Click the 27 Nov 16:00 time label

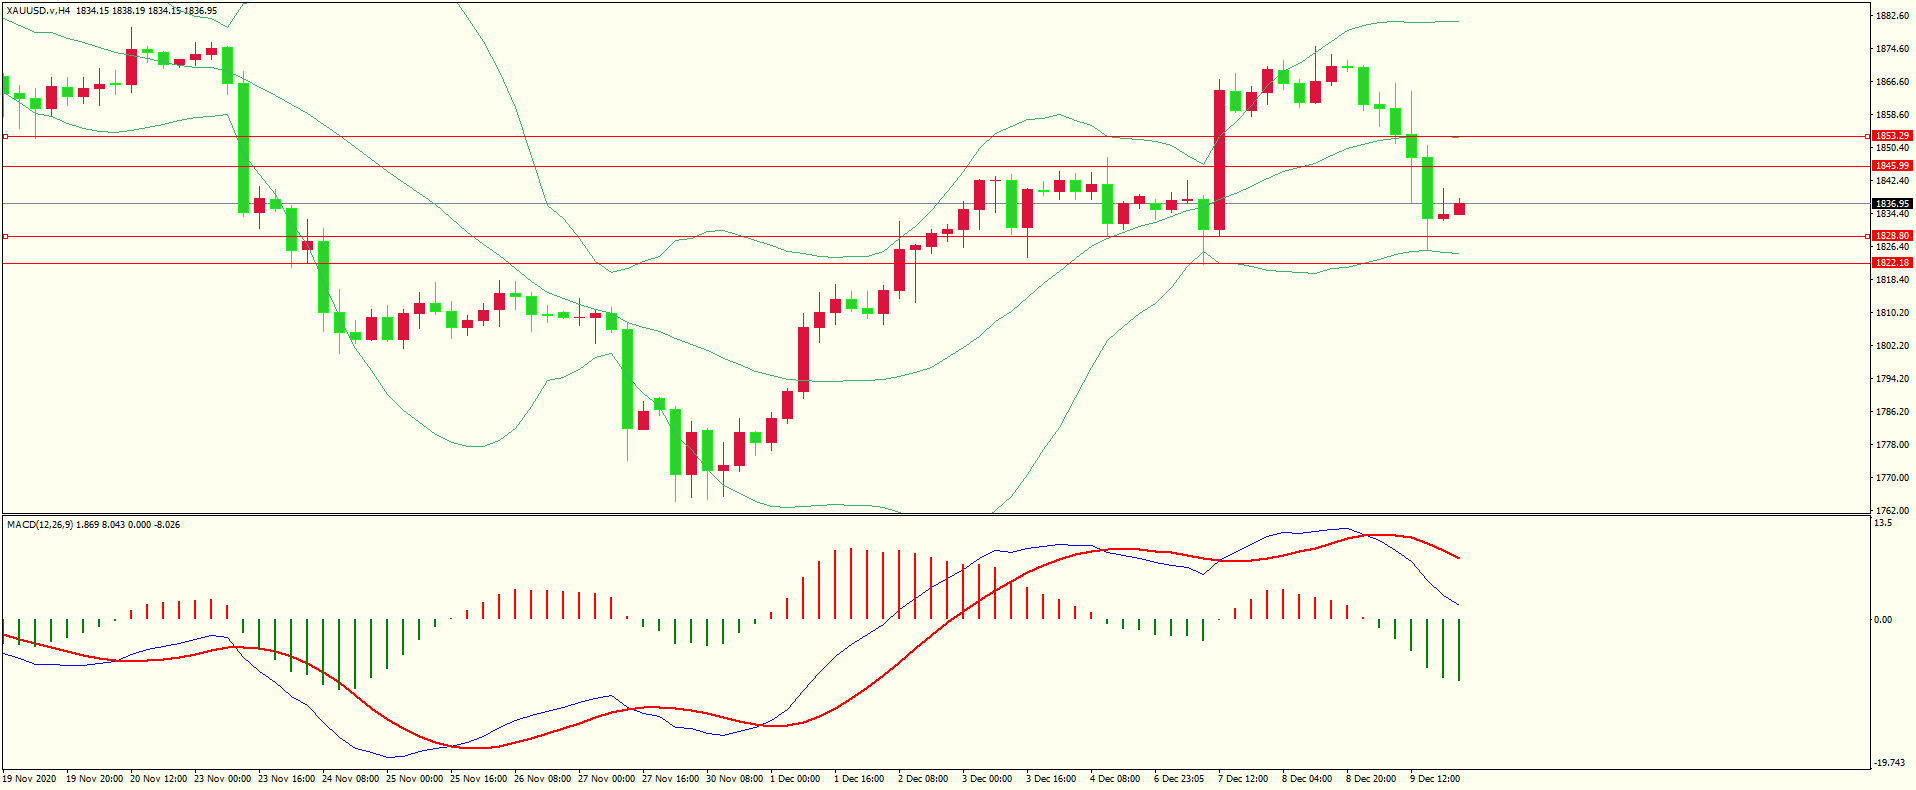point(671,779)
